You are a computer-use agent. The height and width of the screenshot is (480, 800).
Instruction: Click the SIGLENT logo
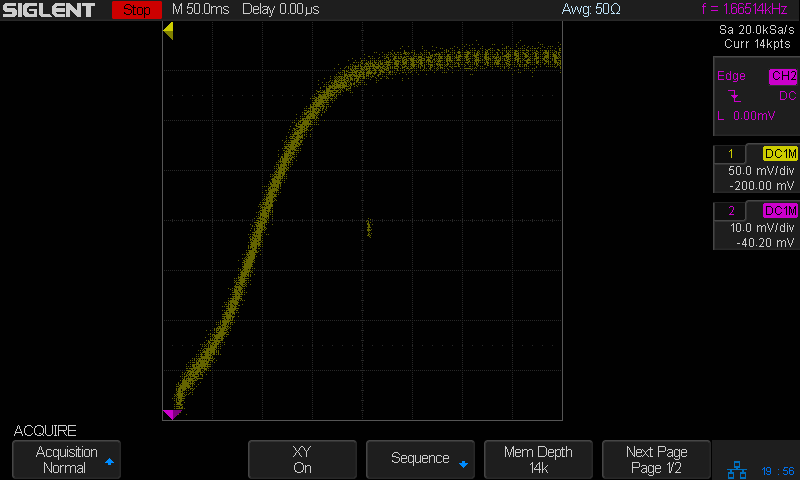click(48, 10)
